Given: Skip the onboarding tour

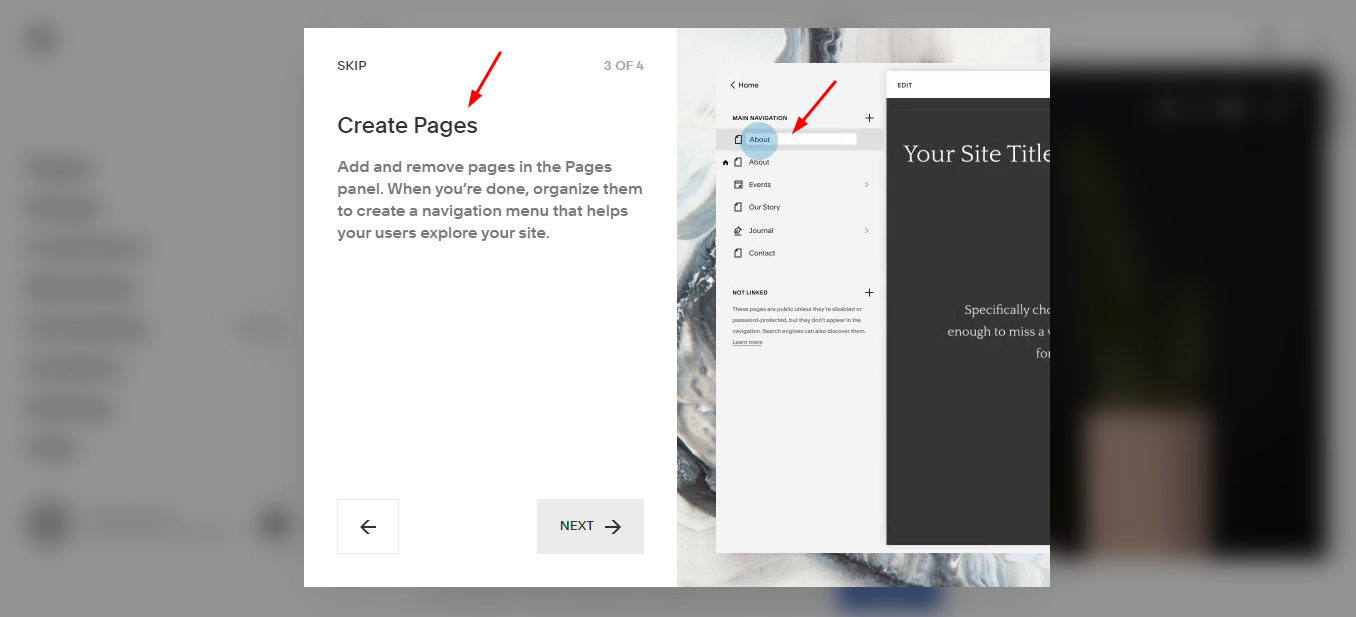Looking at the screenshot, I should [352, 66].
